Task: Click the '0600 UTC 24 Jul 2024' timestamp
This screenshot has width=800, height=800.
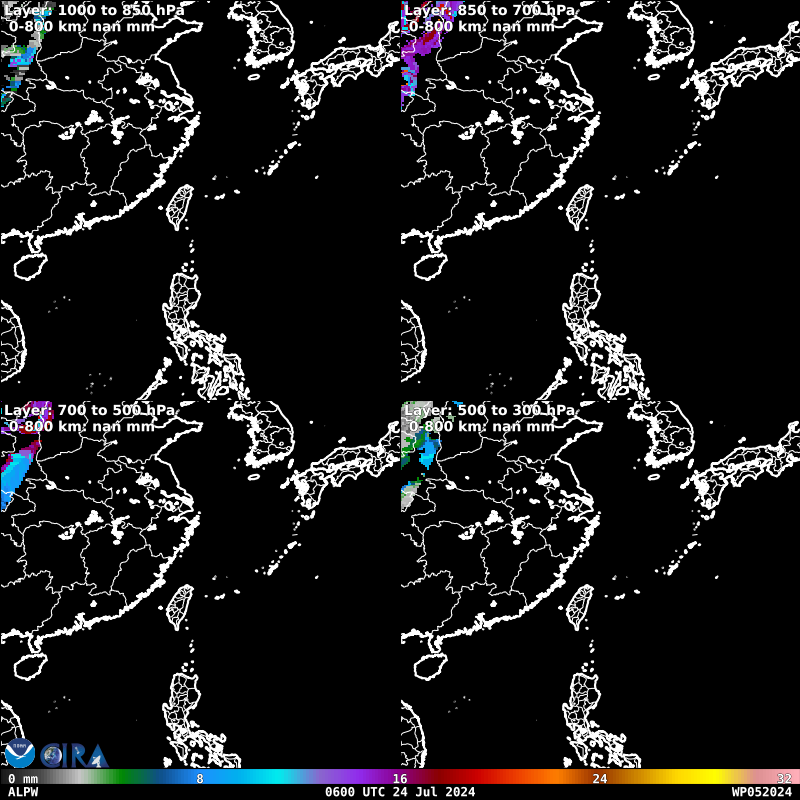Action: (x=400, y=792)
